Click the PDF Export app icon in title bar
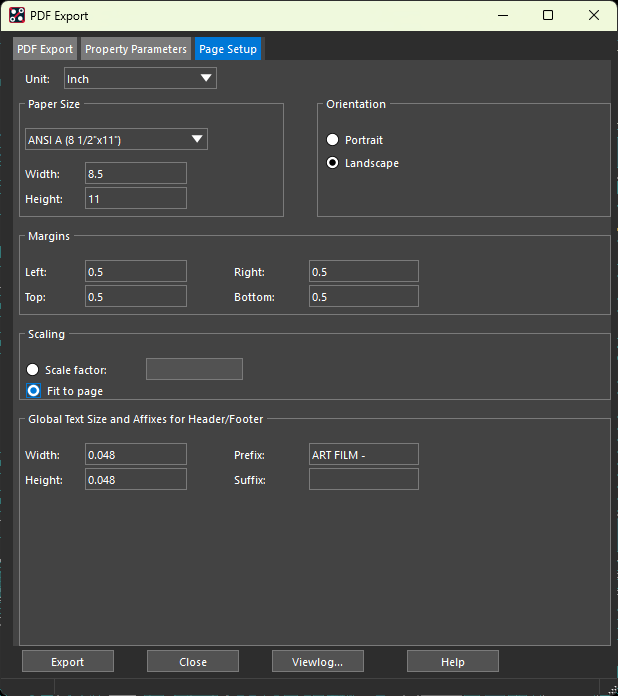The image size is (618, 696). coord(17,16)
